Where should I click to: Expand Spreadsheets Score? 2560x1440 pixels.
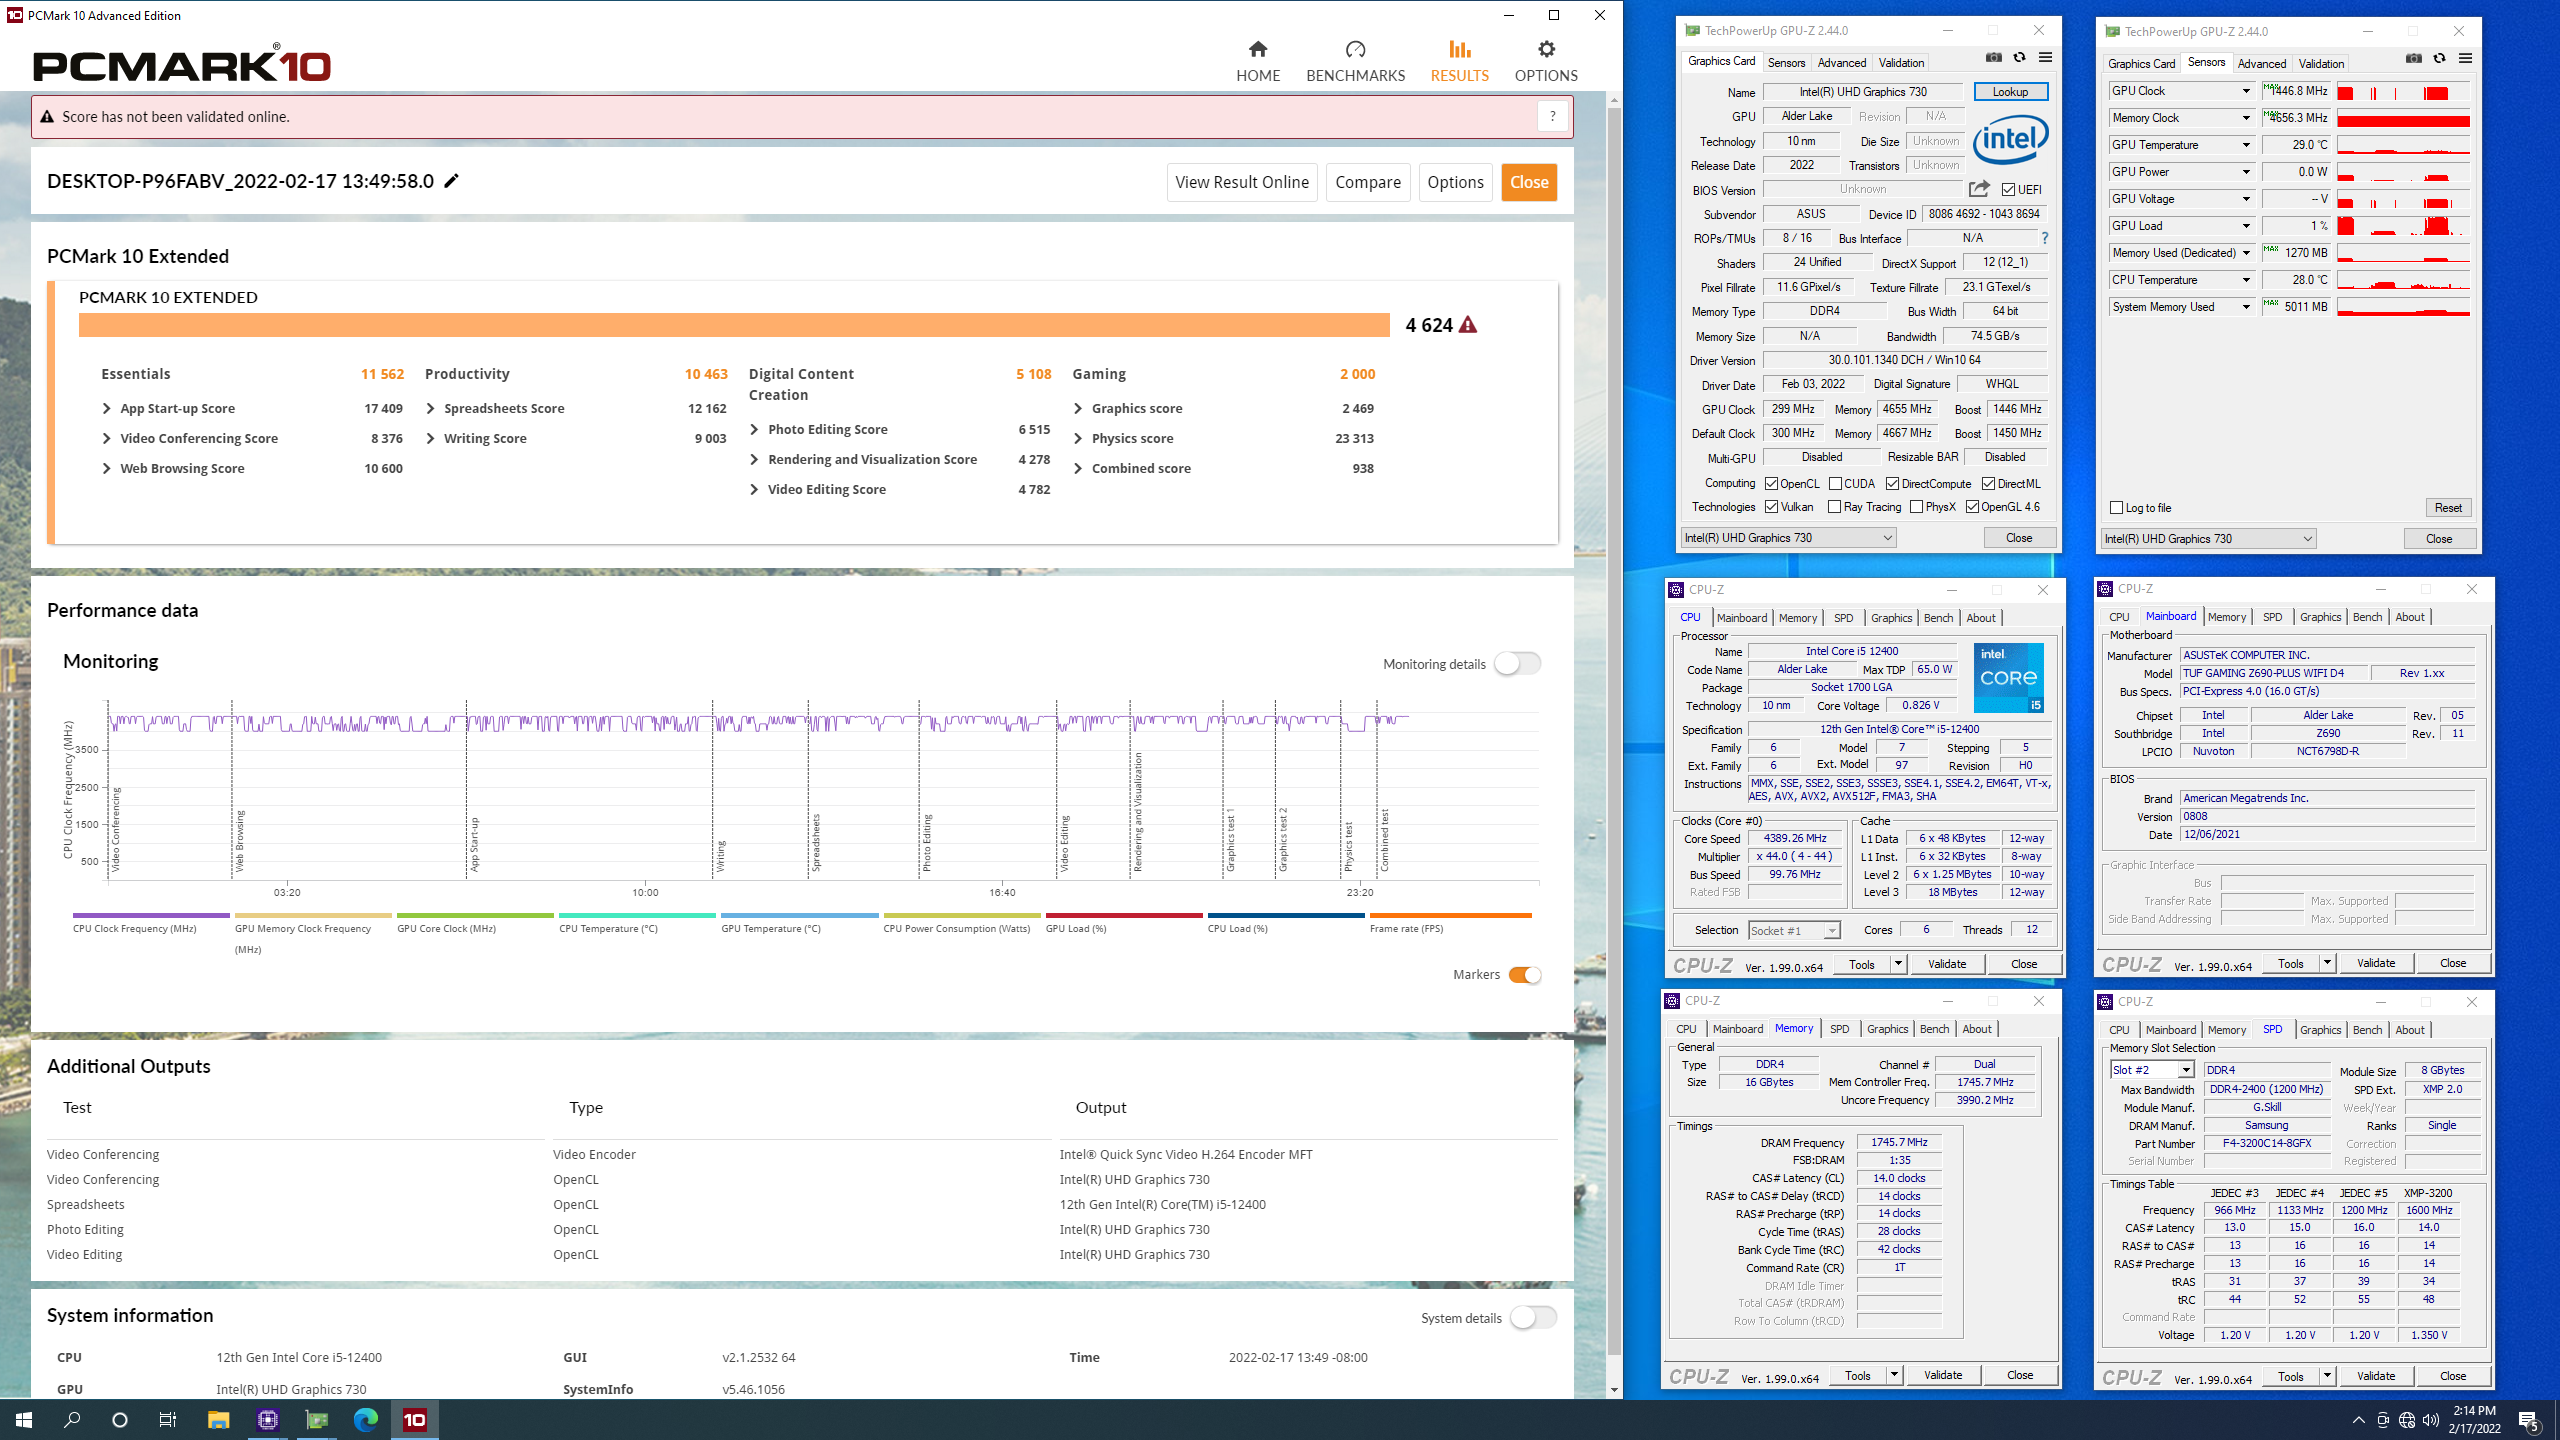431,408
